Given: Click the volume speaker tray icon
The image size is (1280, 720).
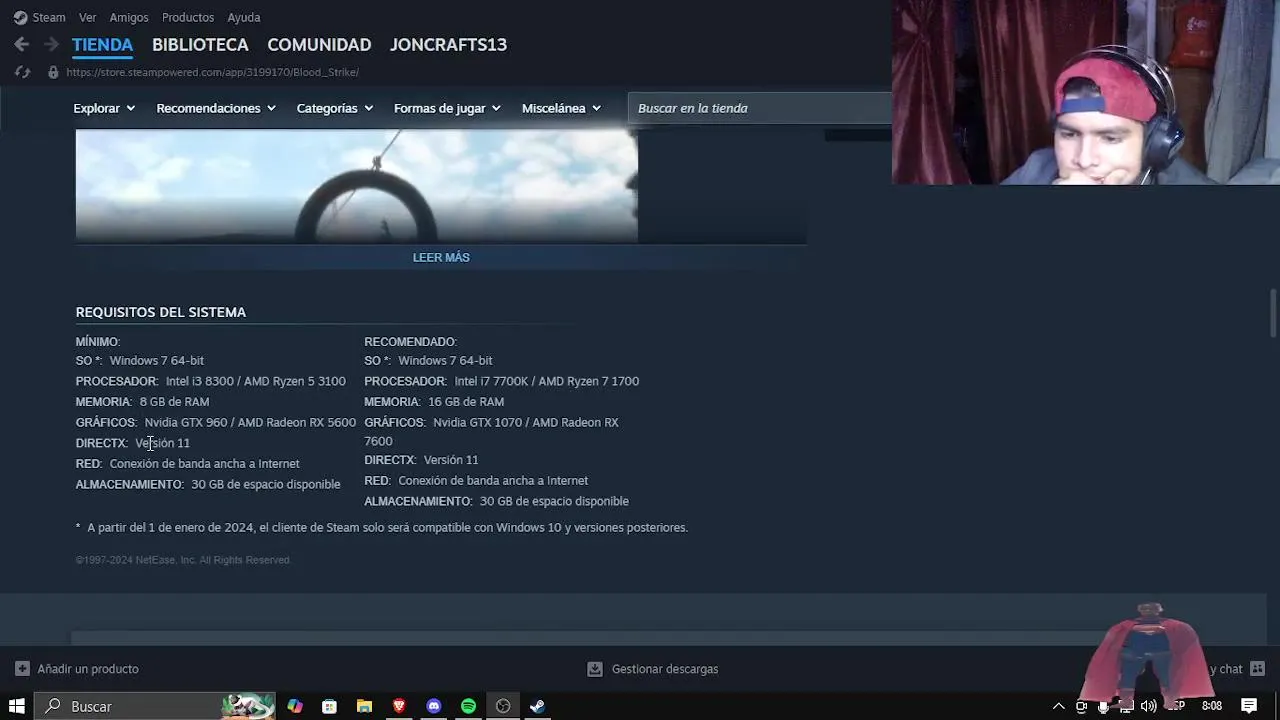Looking at the screenshot, I should click(1148, 706).
